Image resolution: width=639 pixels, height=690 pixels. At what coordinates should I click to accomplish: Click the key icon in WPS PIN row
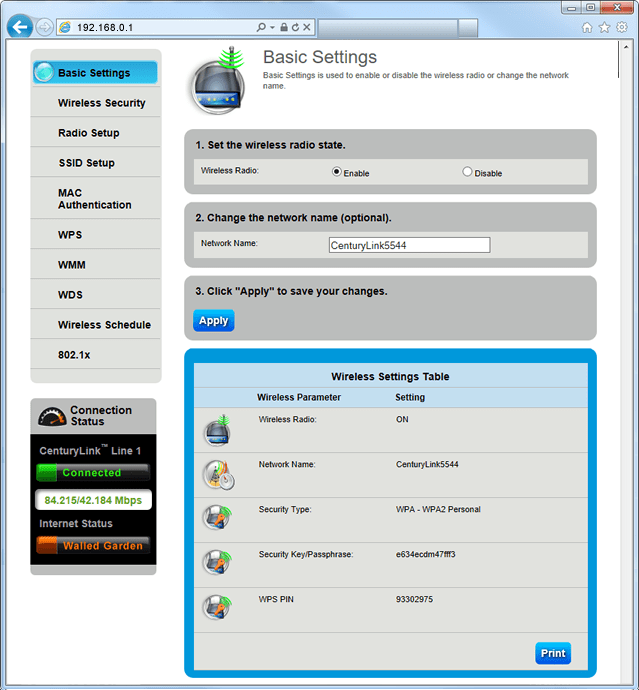point(217,607)
